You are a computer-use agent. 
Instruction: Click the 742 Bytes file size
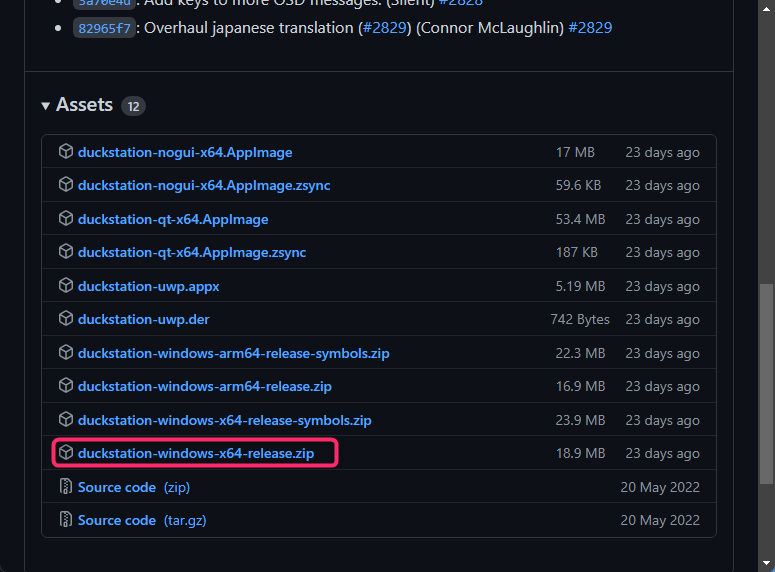580,319
